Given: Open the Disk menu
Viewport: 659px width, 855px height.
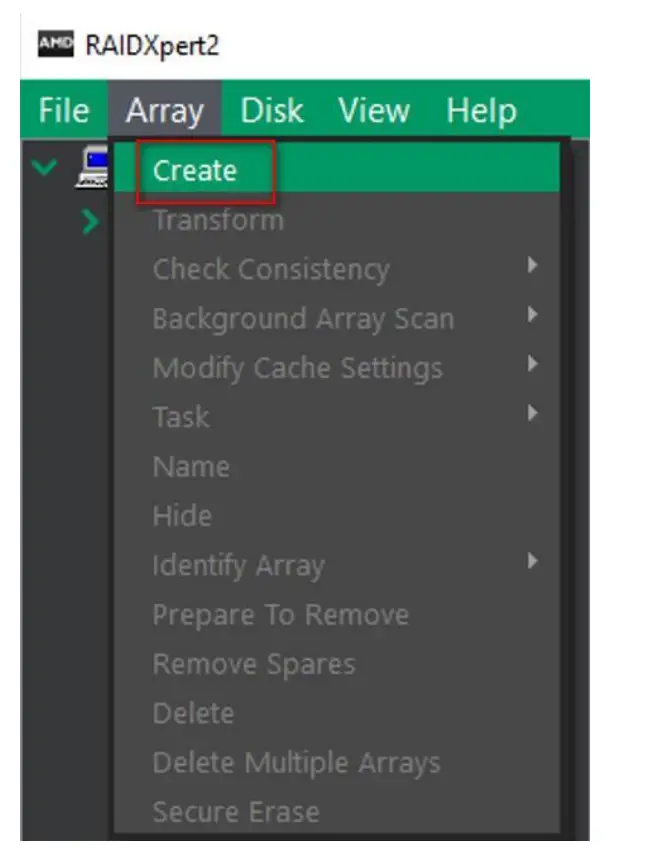Looking at the screenshot, I should pyautogui.click(x=270, y=110).
